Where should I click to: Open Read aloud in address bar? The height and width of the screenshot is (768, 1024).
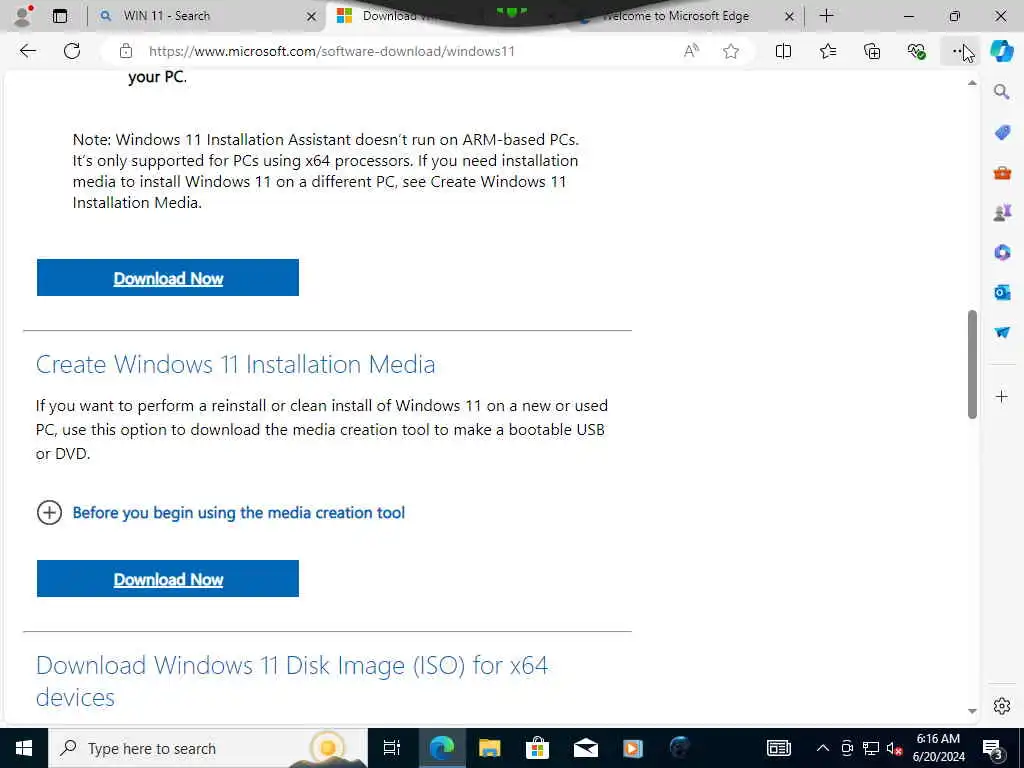coord(691,51)
